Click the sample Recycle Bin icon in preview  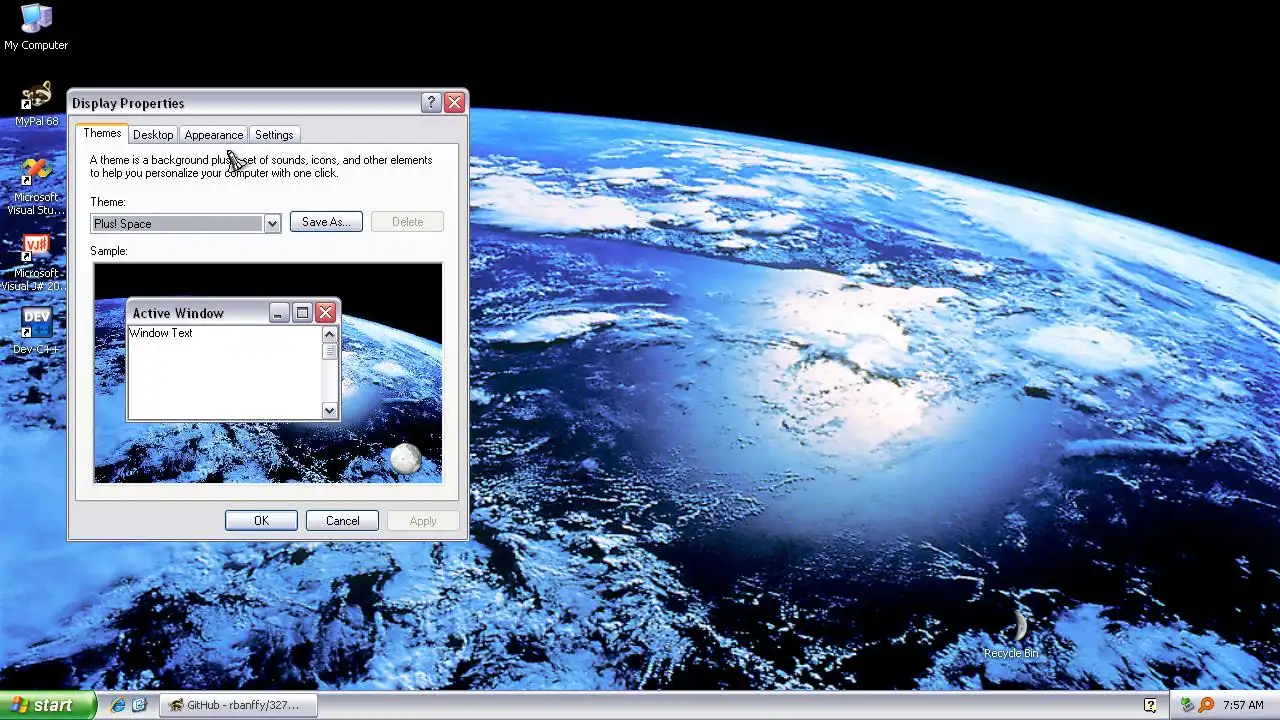(x=405, y=458)
